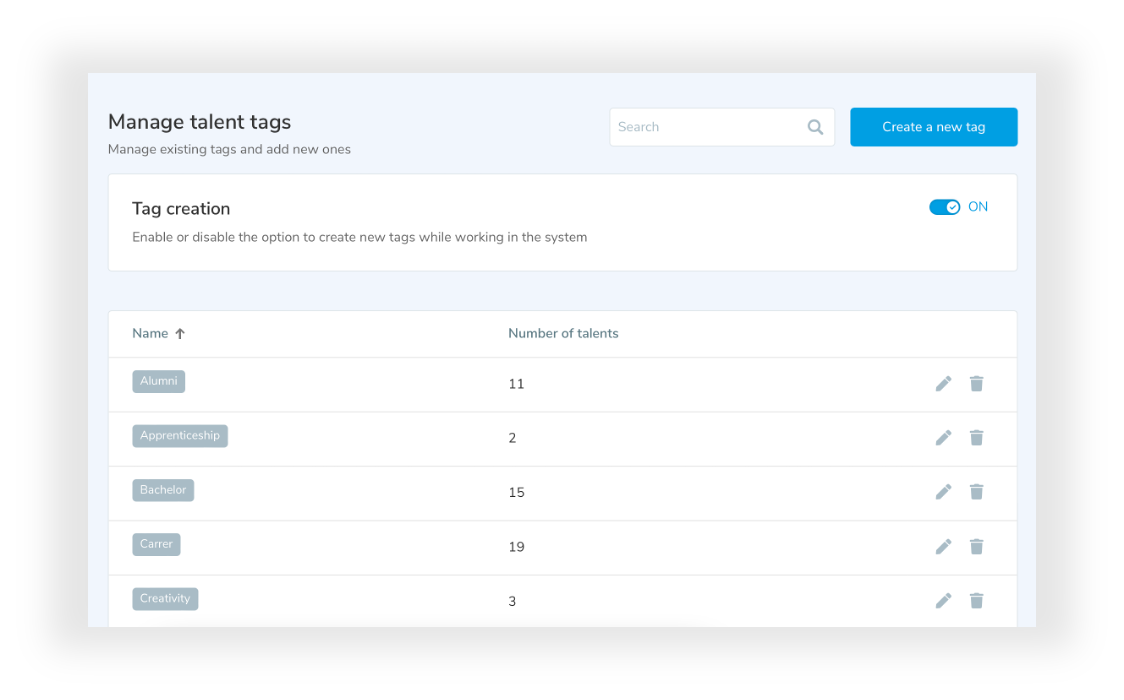The image size is (1124, 700).
Task: Turn off the Tag creation toggle
Action: pyautogui.click(x=944, y=207)
